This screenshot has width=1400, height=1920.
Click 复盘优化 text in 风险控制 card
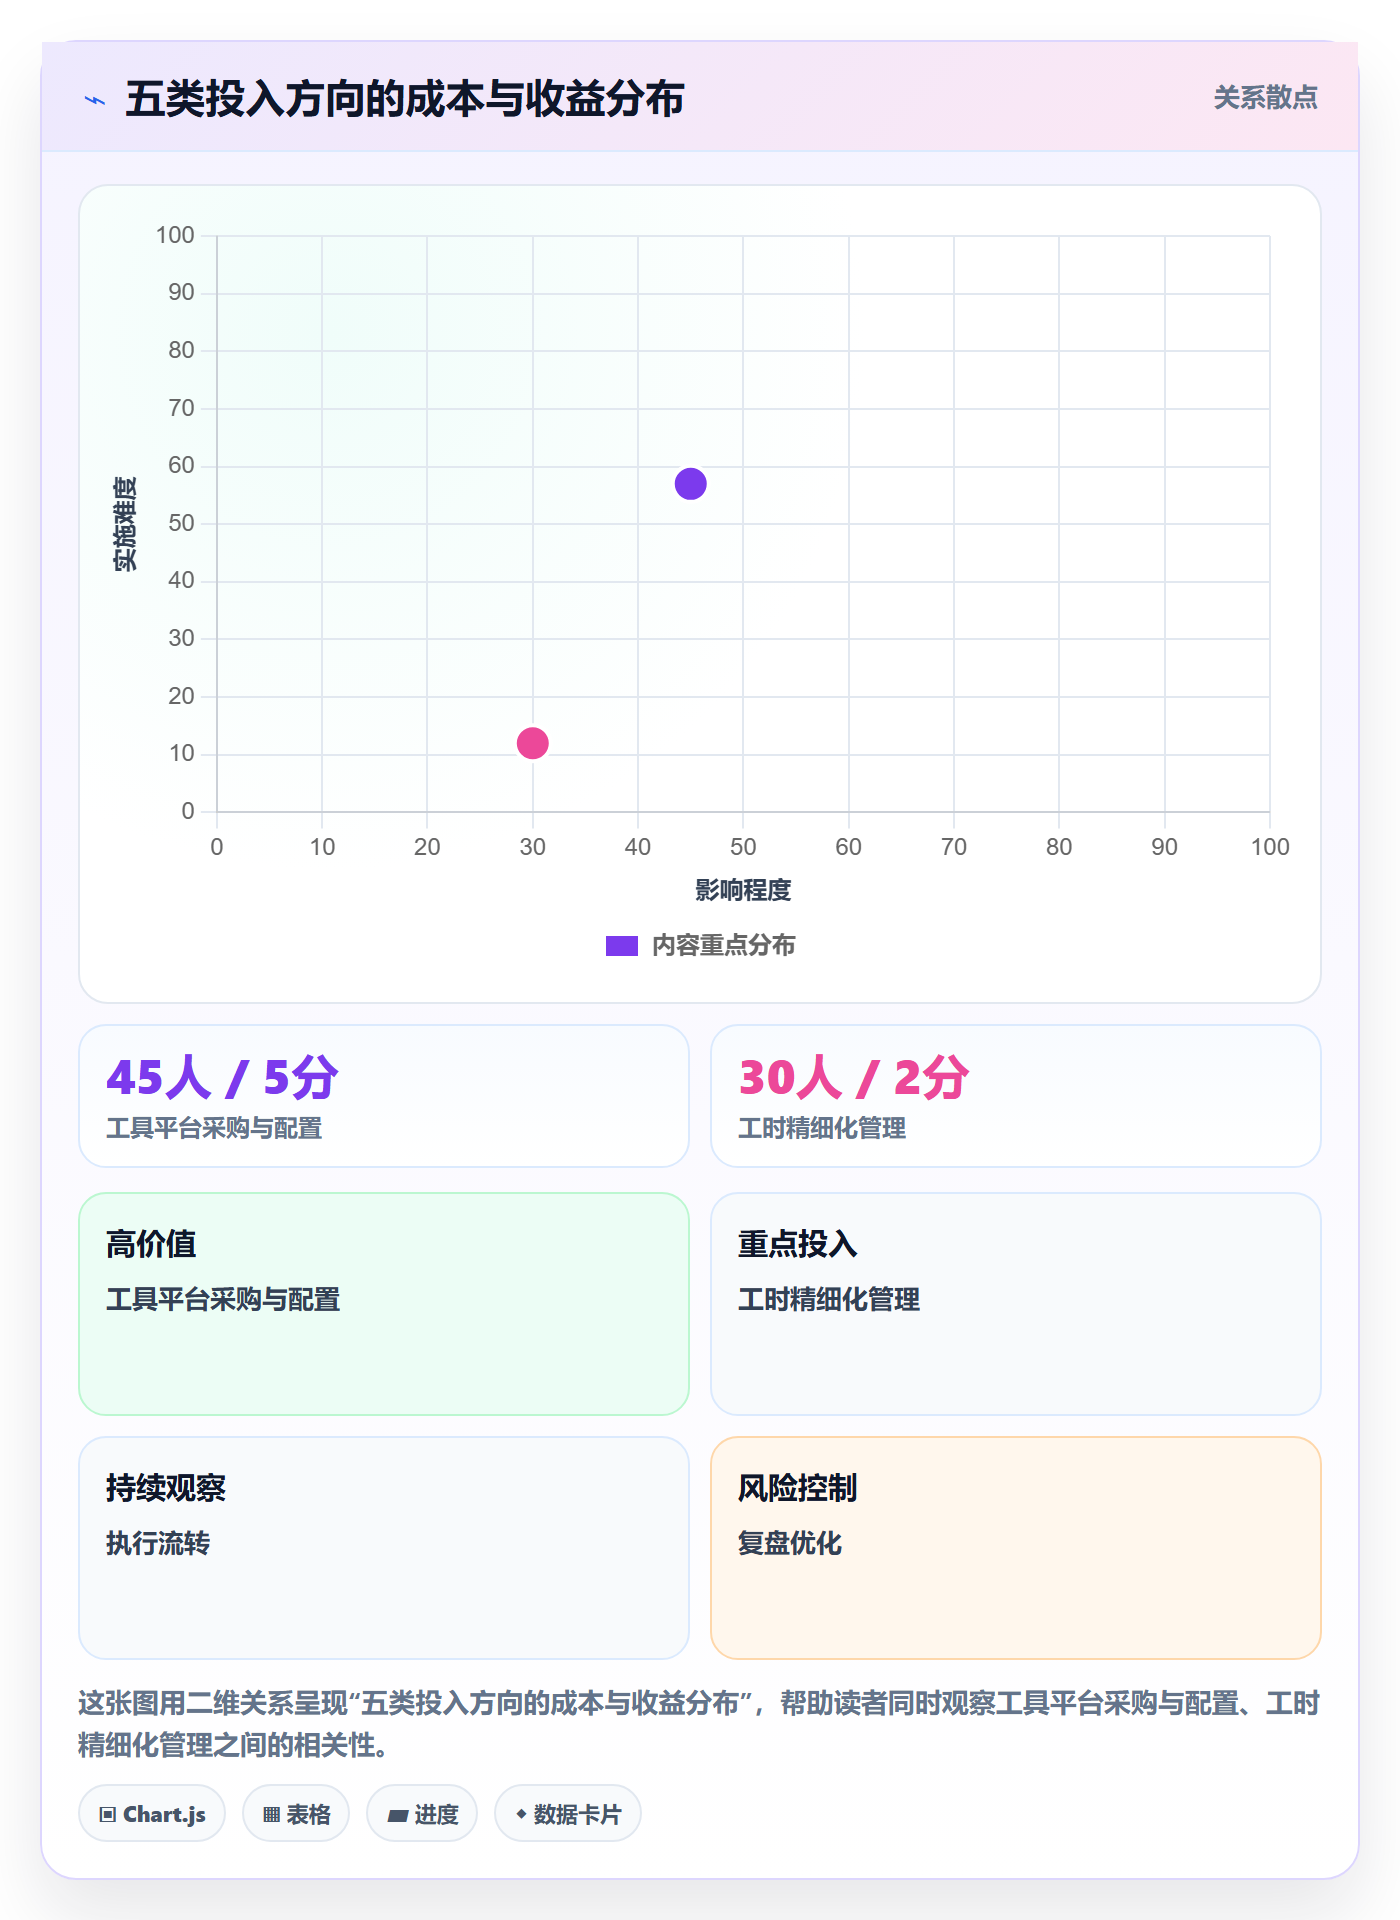click(790, 1544)
